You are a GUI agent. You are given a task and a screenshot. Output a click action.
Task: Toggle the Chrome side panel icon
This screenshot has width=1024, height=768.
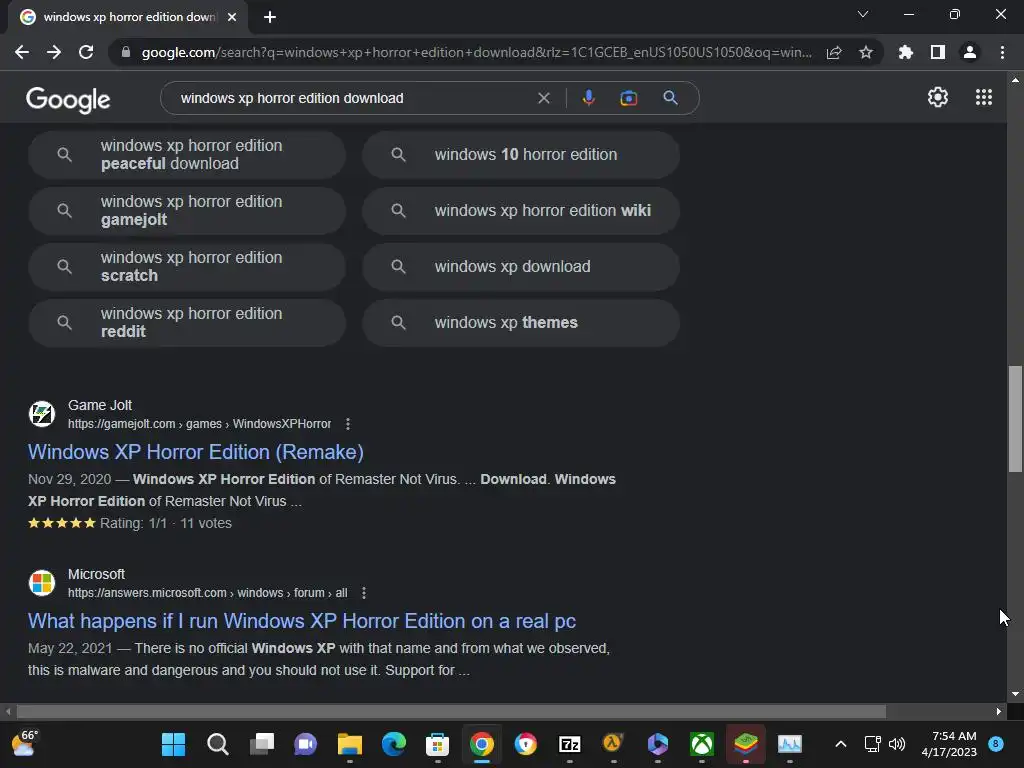coord(938,52)
